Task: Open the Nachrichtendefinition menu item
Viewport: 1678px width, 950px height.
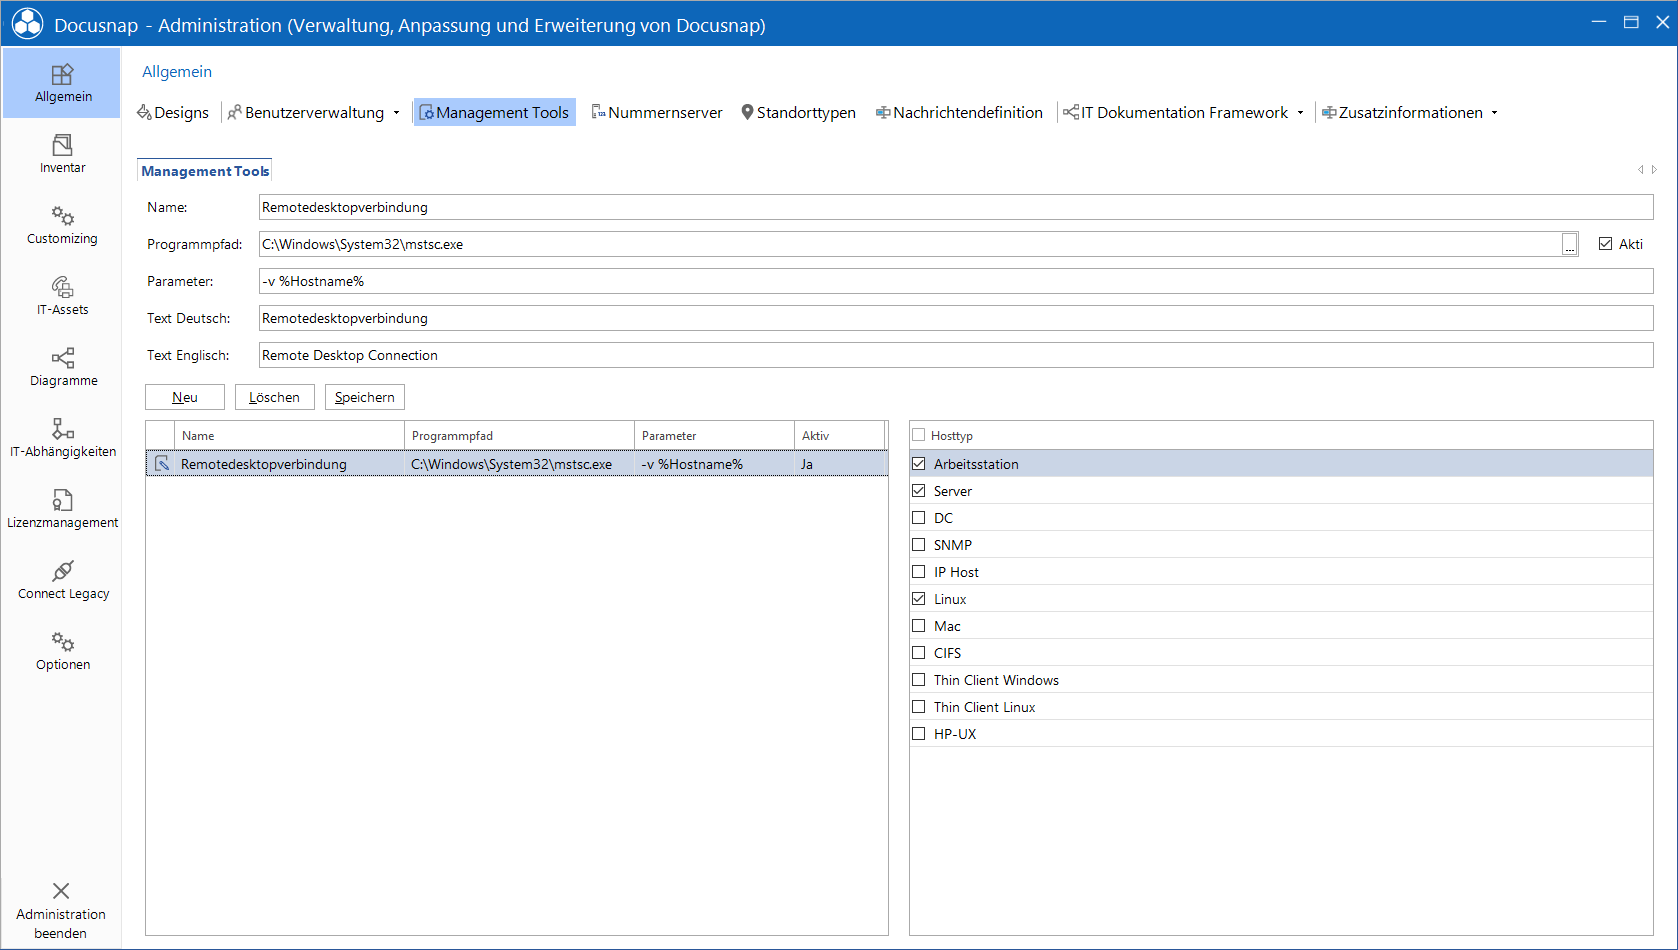Action: click(x=959, y=112)
